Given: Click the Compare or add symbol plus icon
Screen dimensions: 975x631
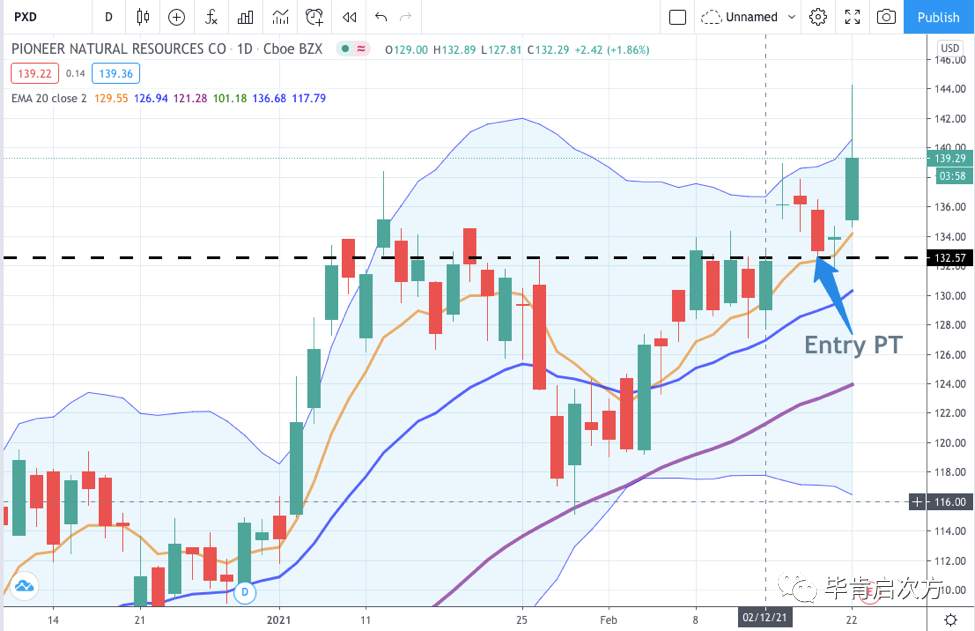Looking at the screenshot, I should (x=177, y=17).
